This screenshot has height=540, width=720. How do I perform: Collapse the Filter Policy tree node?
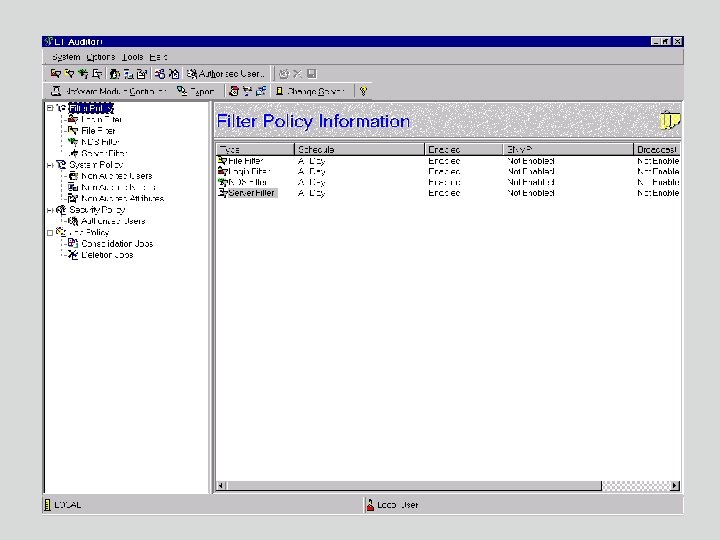click(x=49, y=108)
